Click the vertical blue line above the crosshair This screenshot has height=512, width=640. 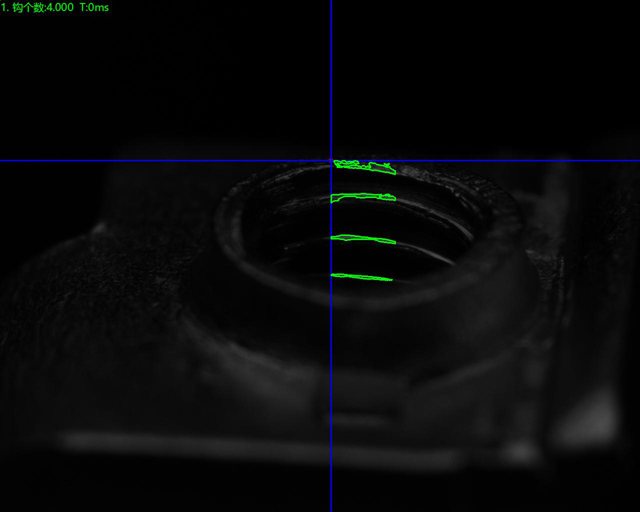click(331, 80)
